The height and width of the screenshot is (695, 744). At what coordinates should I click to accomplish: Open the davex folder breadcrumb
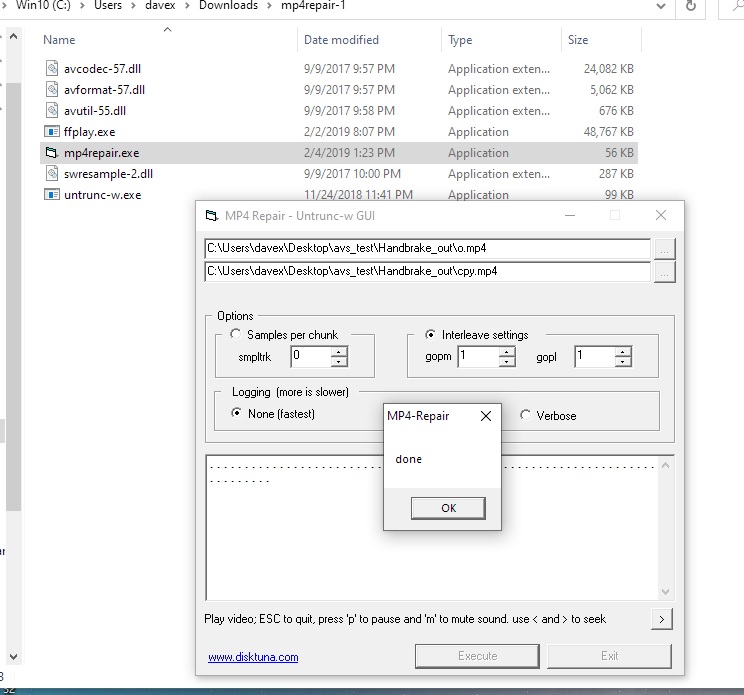[x=160, y=6]
